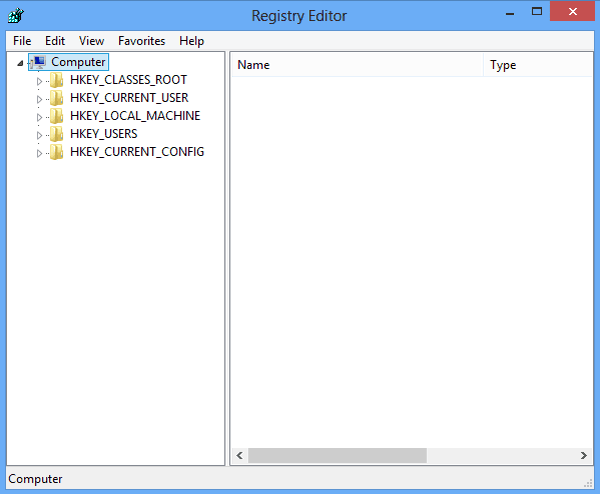Click the horizontal scrollbar right arrow
This screenshot has width=600, height=494.
click(584, 455)
